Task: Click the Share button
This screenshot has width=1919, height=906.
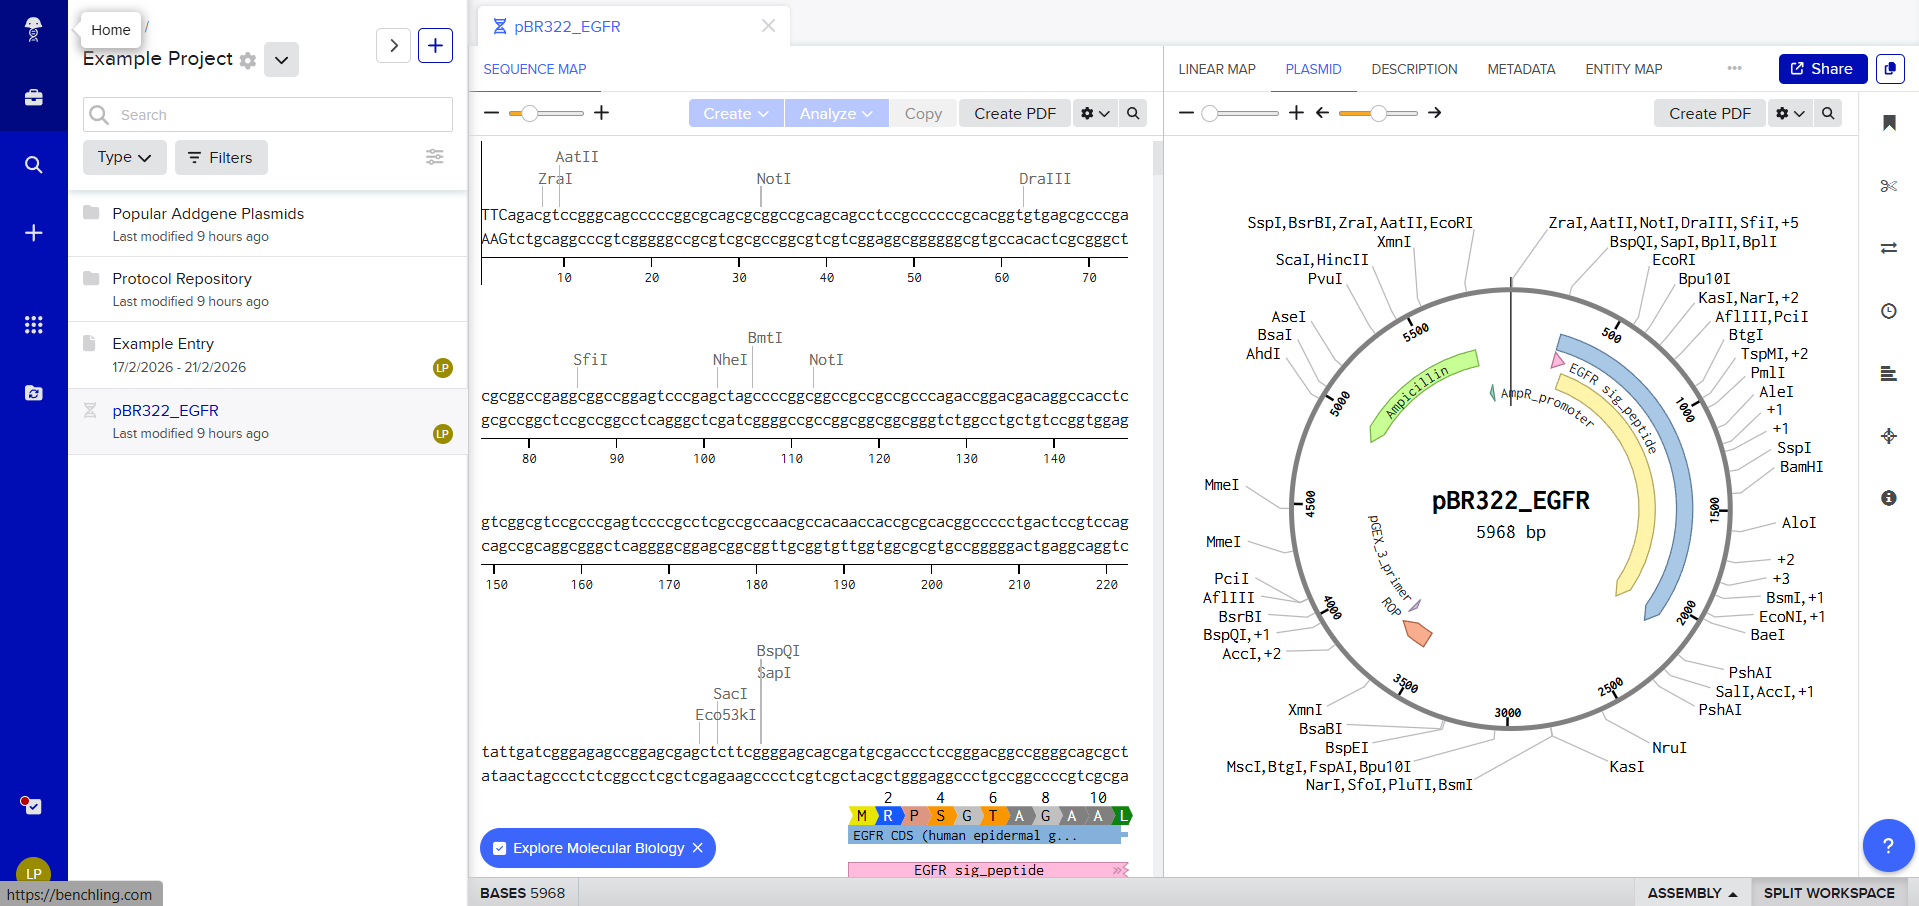Action: 1822,69
